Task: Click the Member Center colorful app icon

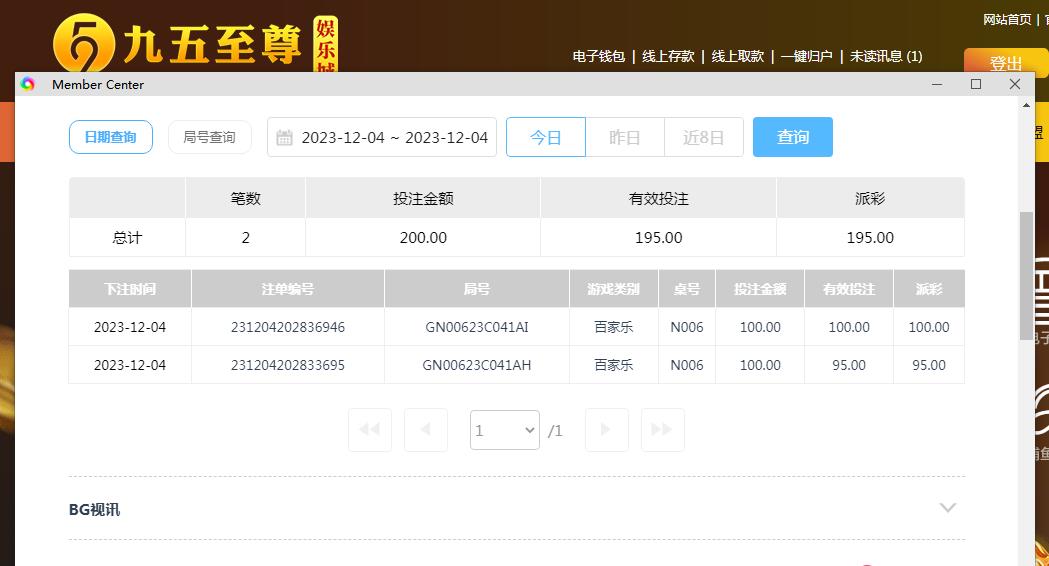Action: [x=27, y=84]
